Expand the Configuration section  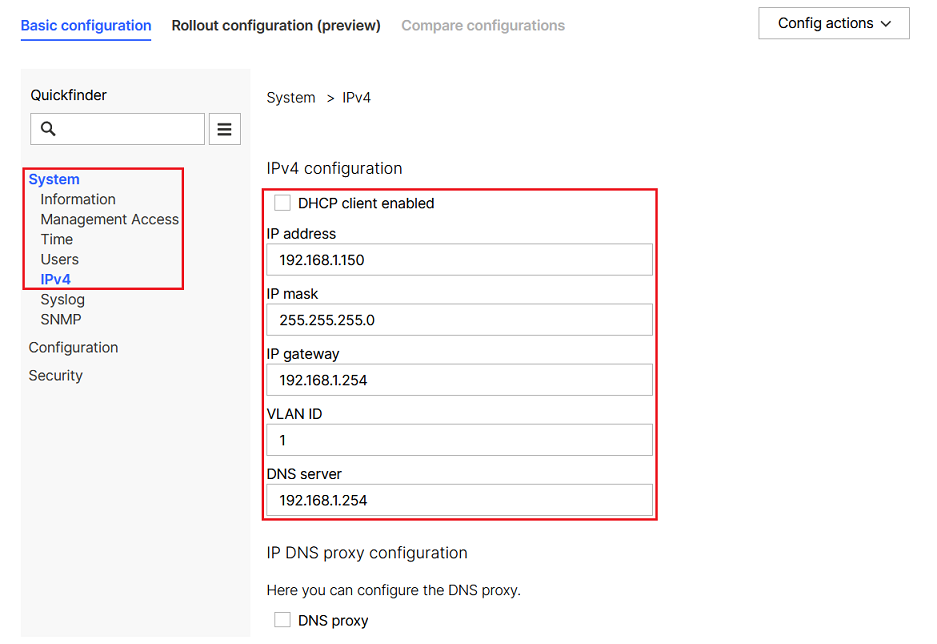pyautogui.click(x=73, y=347)
